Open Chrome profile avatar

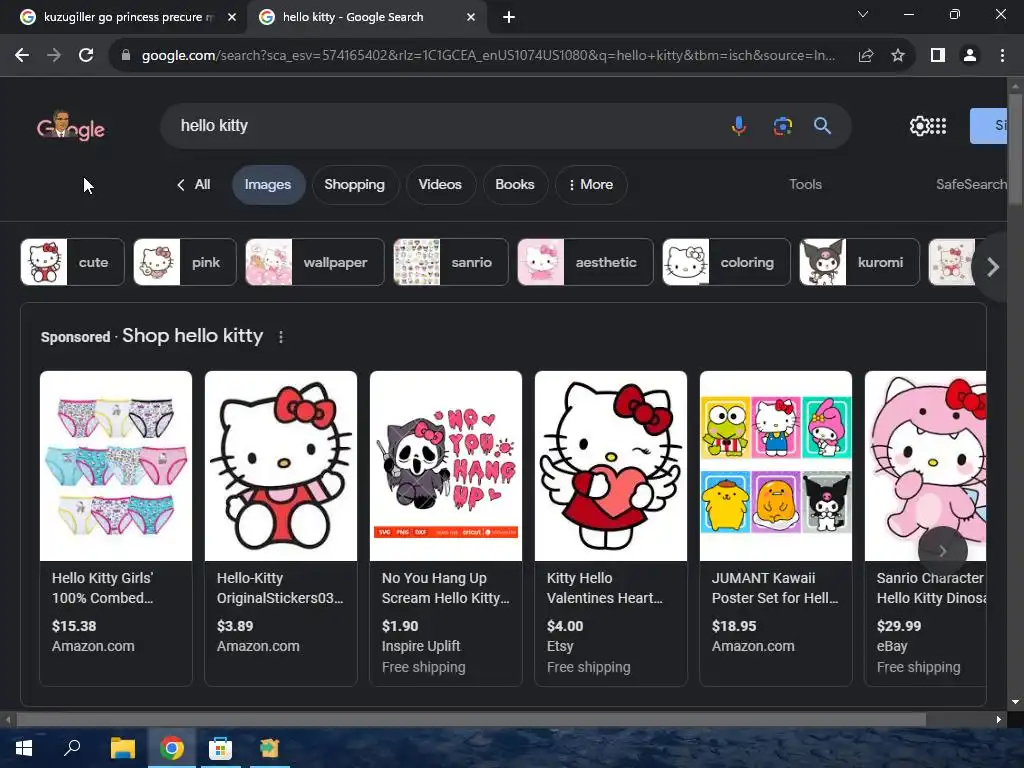click(x=970, y=56)
